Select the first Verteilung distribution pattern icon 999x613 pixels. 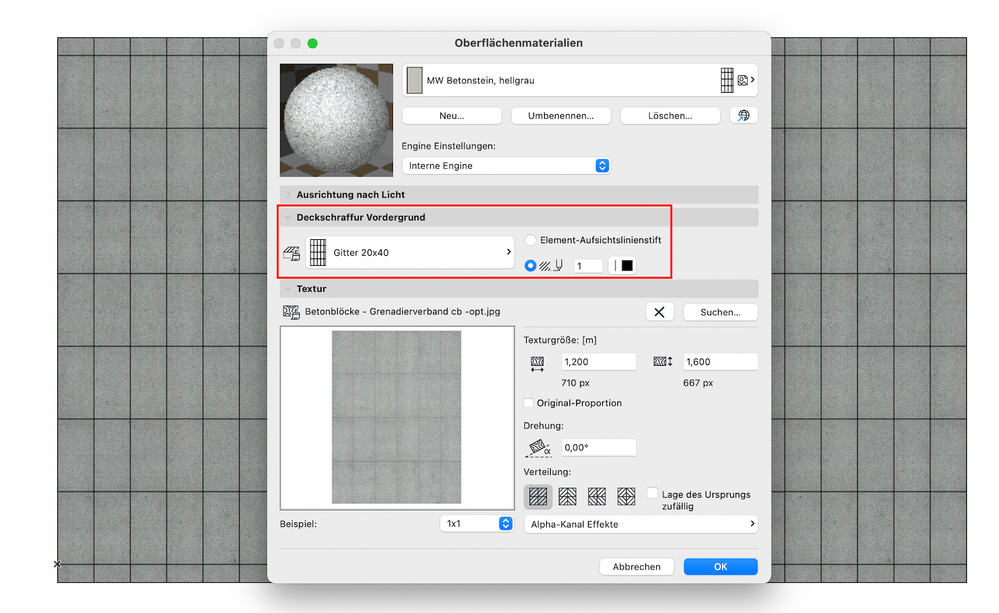538,496
